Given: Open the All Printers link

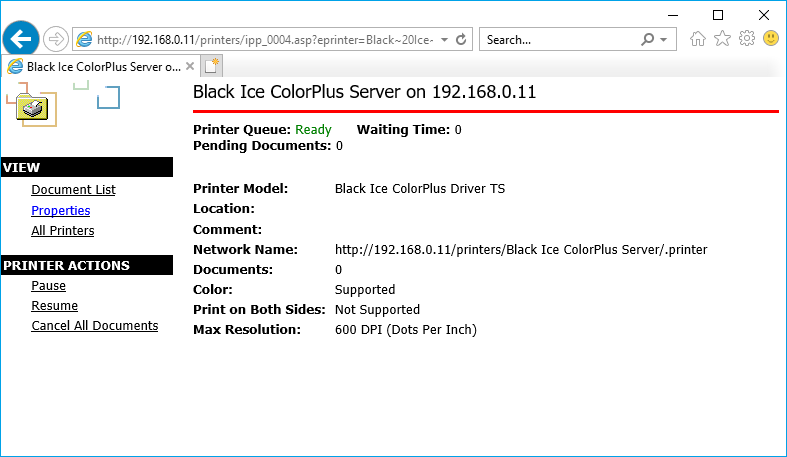Looking at the screenshot, I should 63,231.
